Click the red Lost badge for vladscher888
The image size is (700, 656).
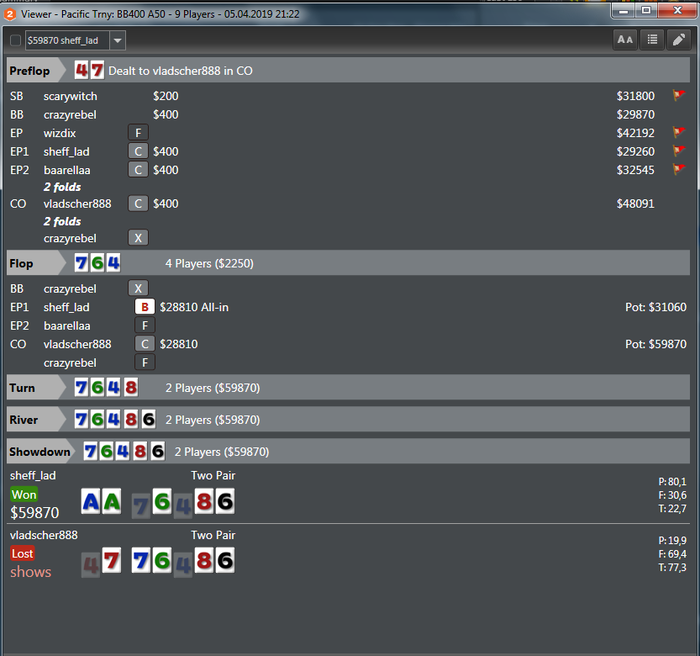point(22,554)
